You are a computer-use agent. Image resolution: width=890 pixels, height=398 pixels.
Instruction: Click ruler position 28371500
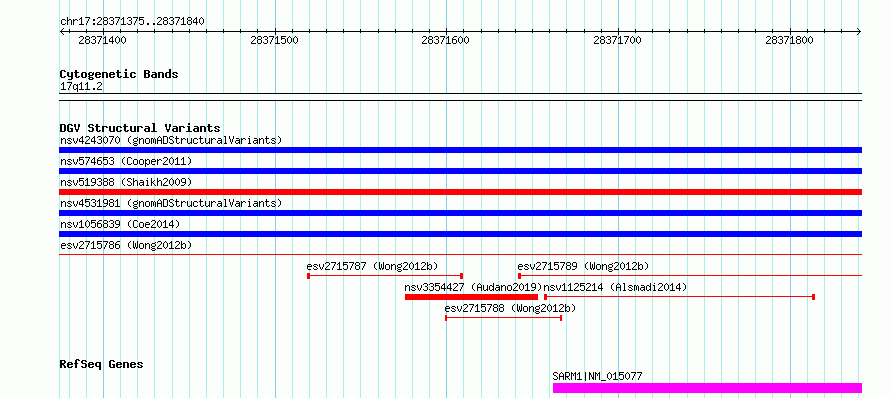click(275, 40)
